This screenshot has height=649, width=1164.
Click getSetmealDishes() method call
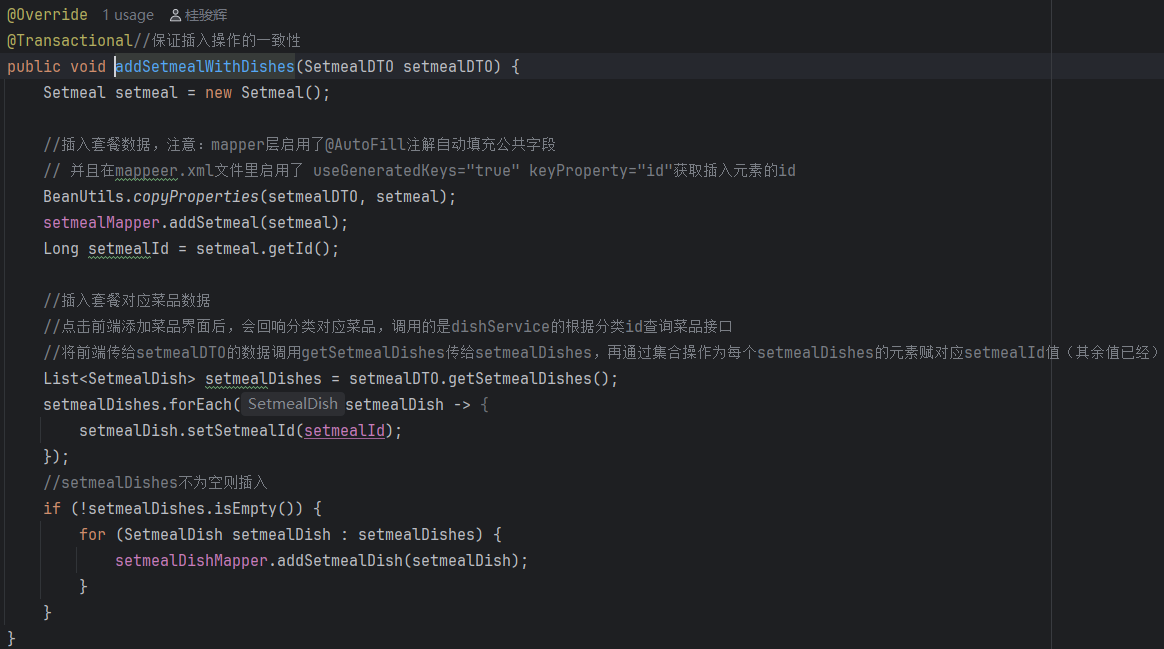(529, 379)
